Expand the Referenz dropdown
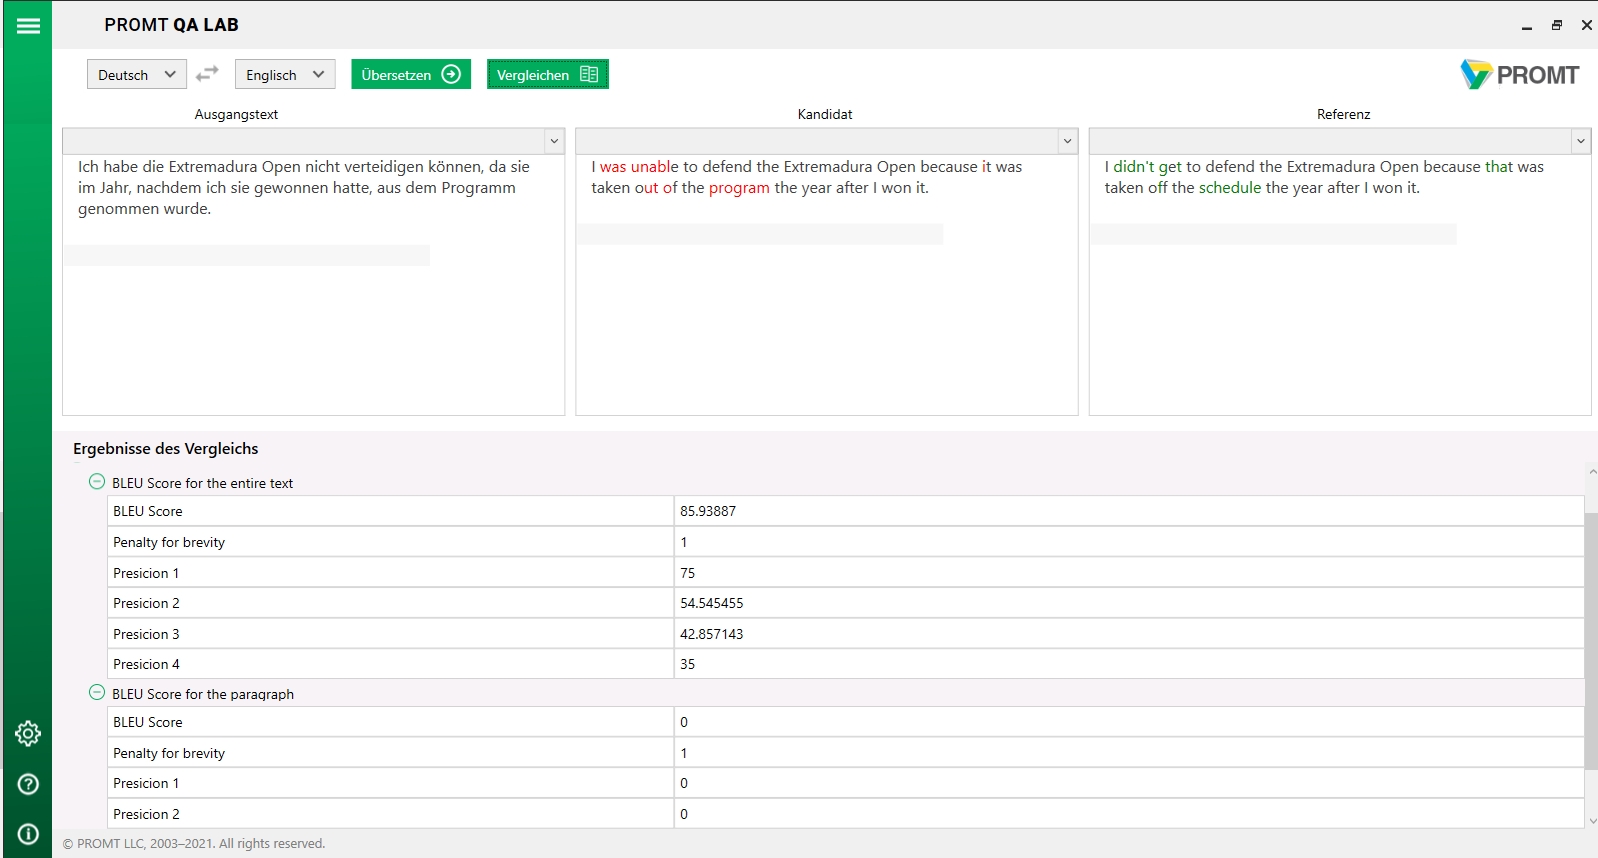 (1580, 141)
